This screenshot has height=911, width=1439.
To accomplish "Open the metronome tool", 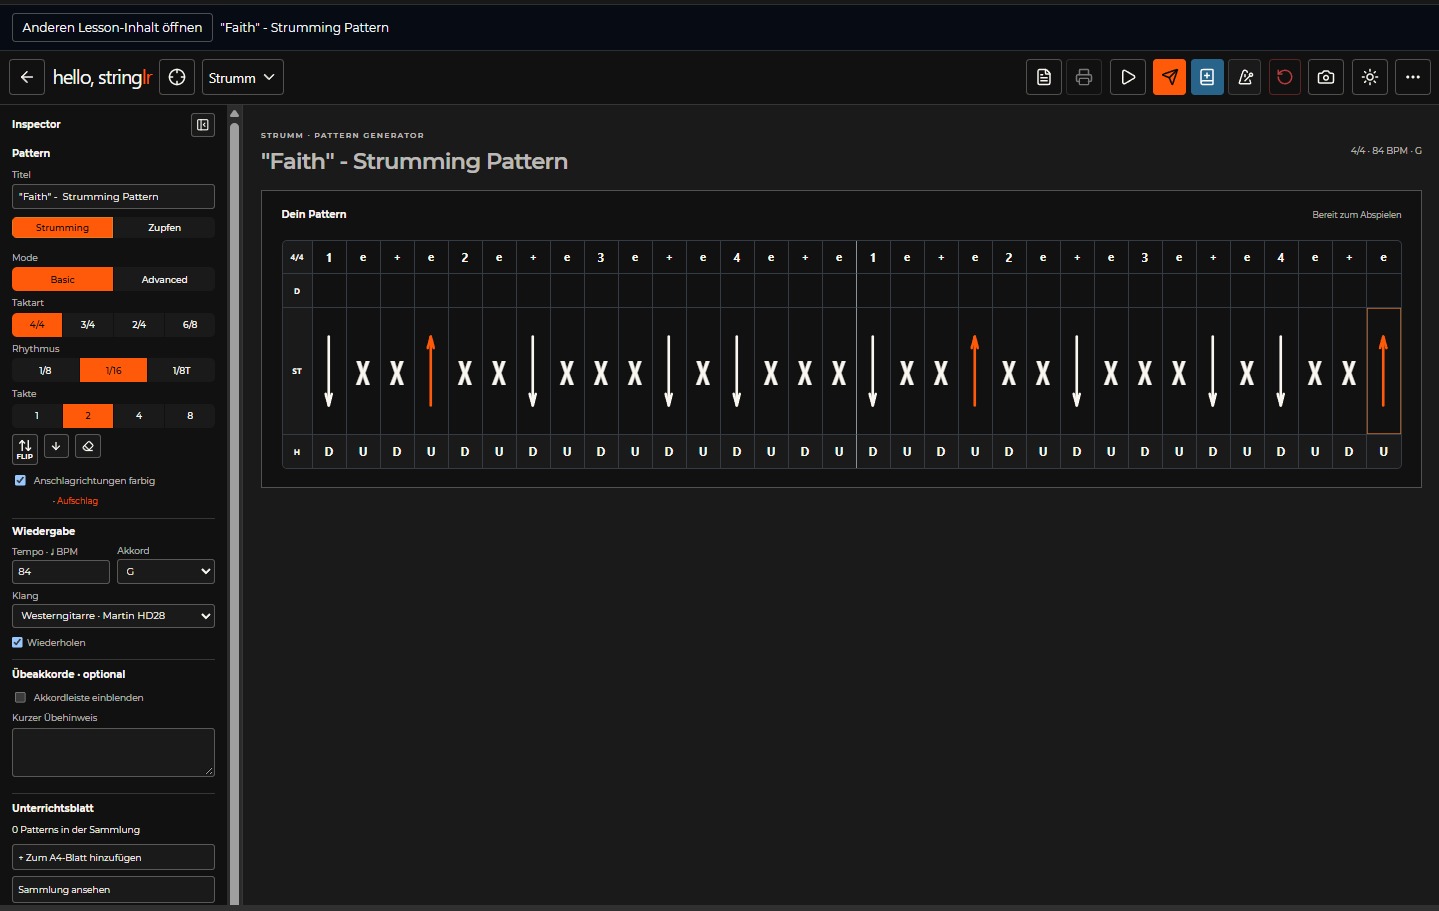I will click(1246, 77).
